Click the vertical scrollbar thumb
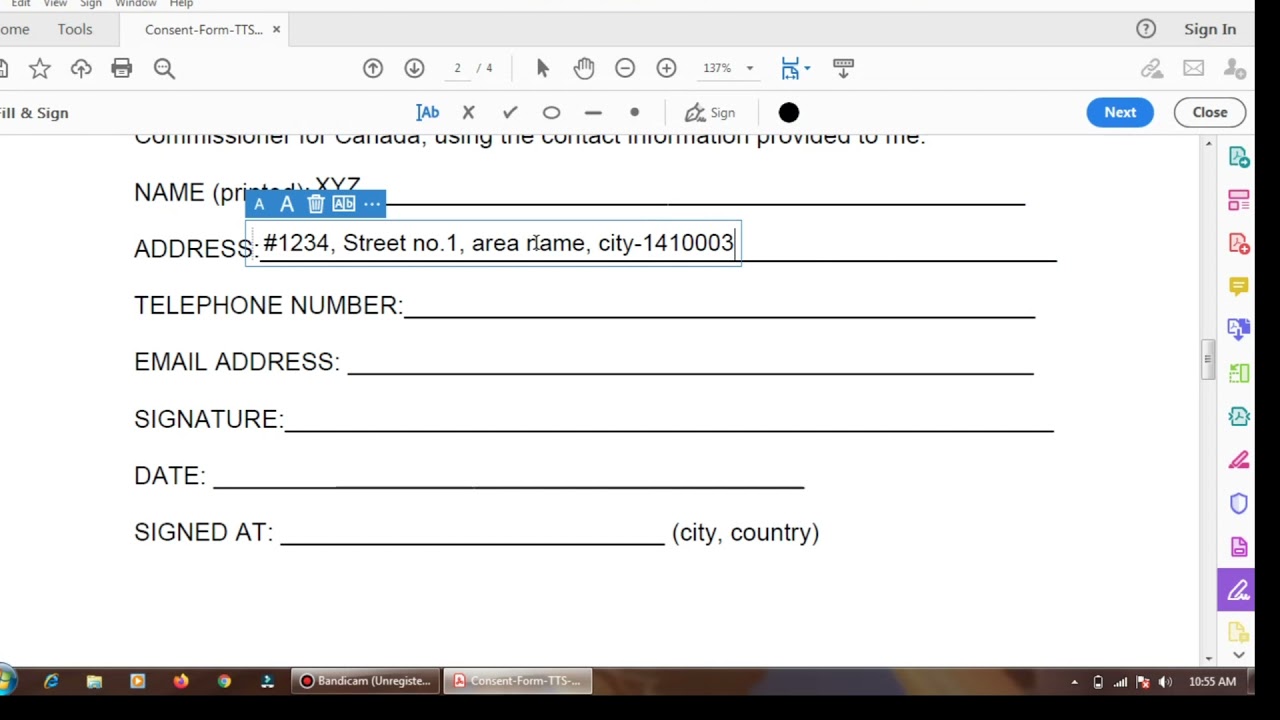This screenshot has width=1280, height=720. pyautogui.click(x=1208, y=360)
